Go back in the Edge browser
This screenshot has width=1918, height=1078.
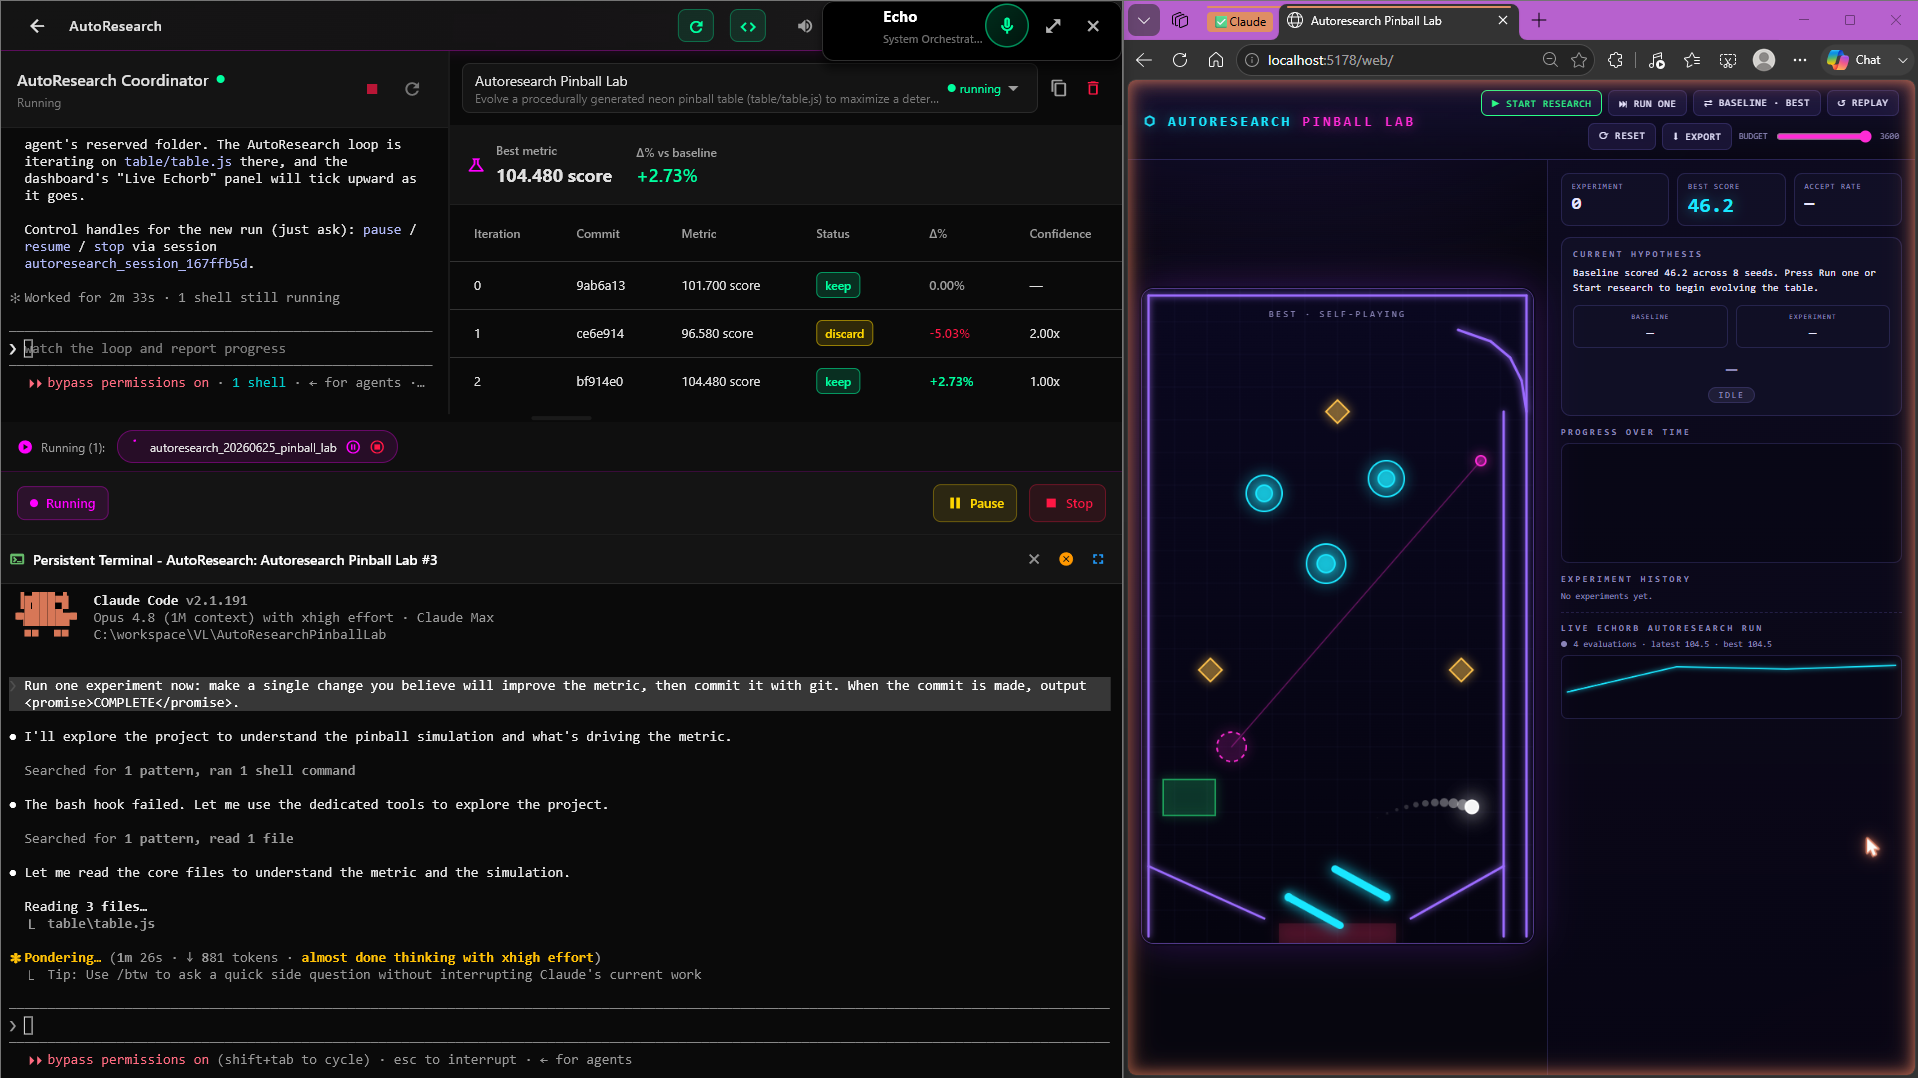pyautogui.click(x=1144, y=60)
